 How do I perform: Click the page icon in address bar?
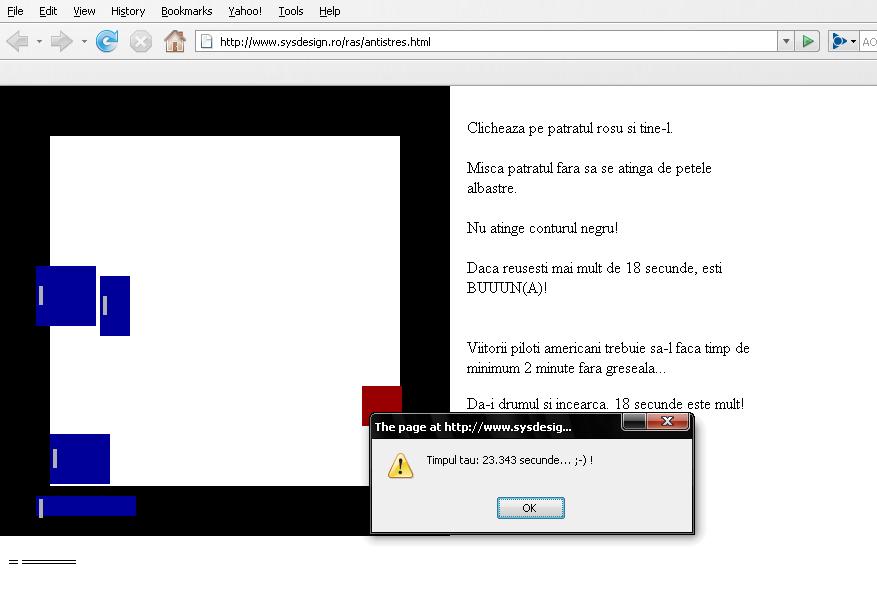[x=206, y=42]
